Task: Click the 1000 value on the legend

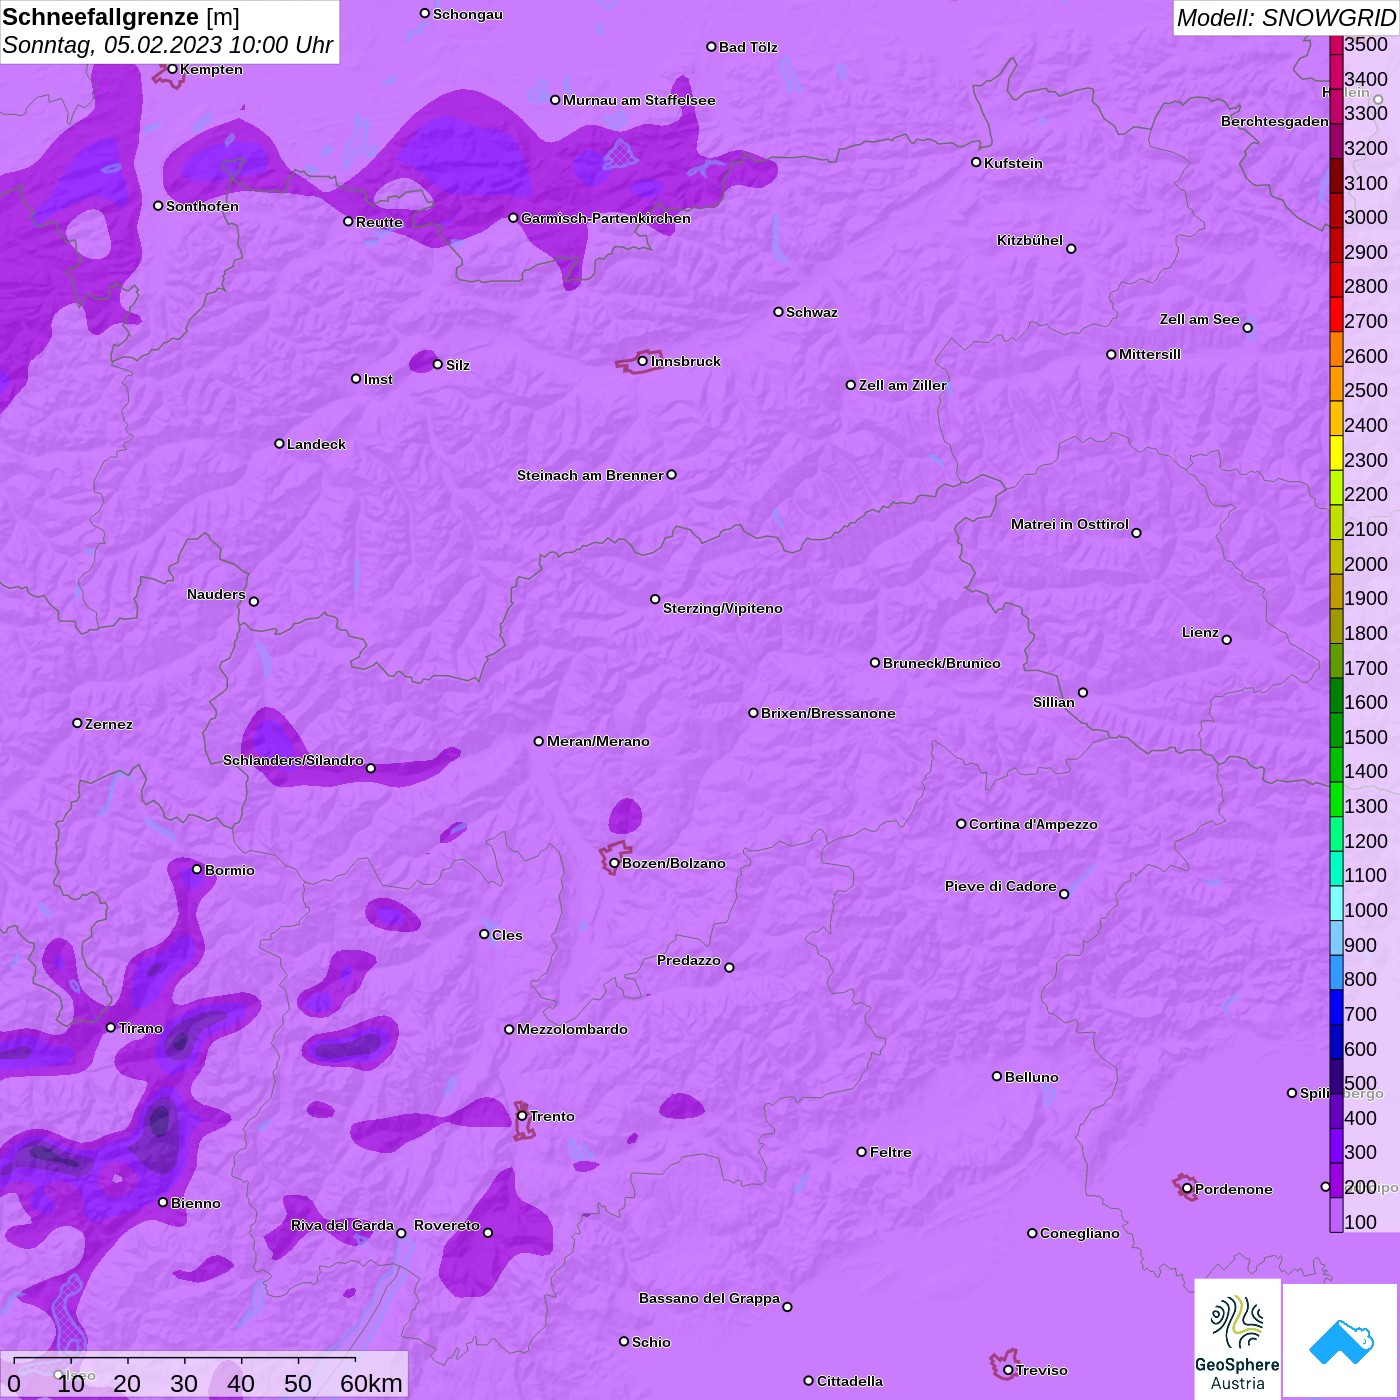Action: pyautogui.click(x=1366, y=910)
